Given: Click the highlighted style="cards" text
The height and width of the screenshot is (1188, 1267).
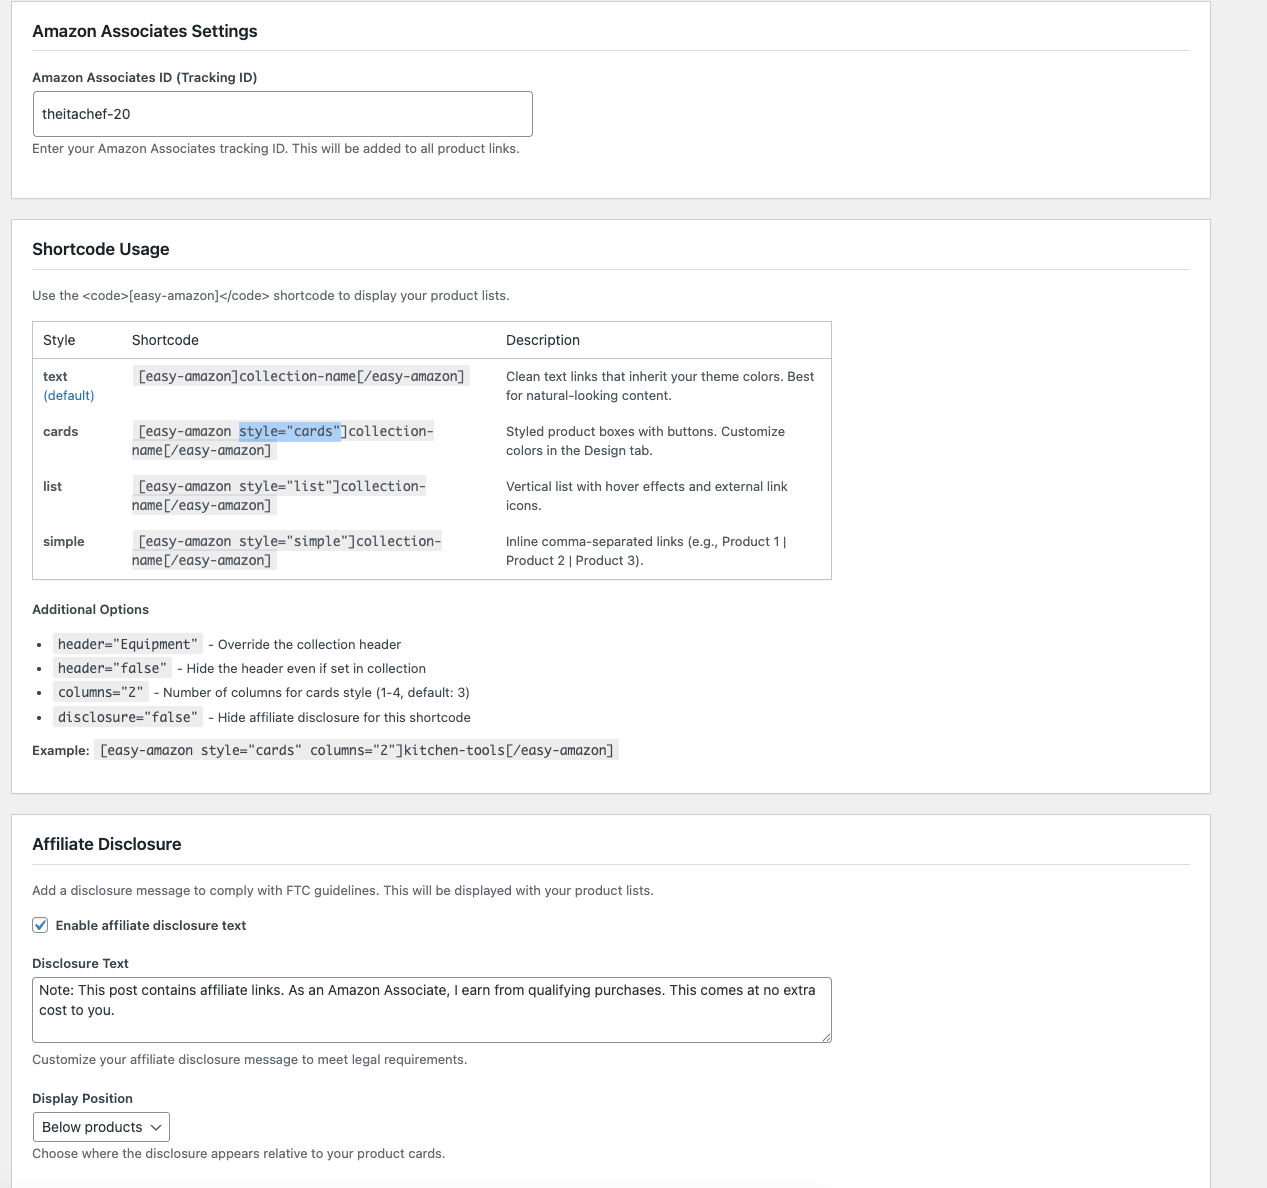Looking at the screenshot, I should tap(290, 431).
